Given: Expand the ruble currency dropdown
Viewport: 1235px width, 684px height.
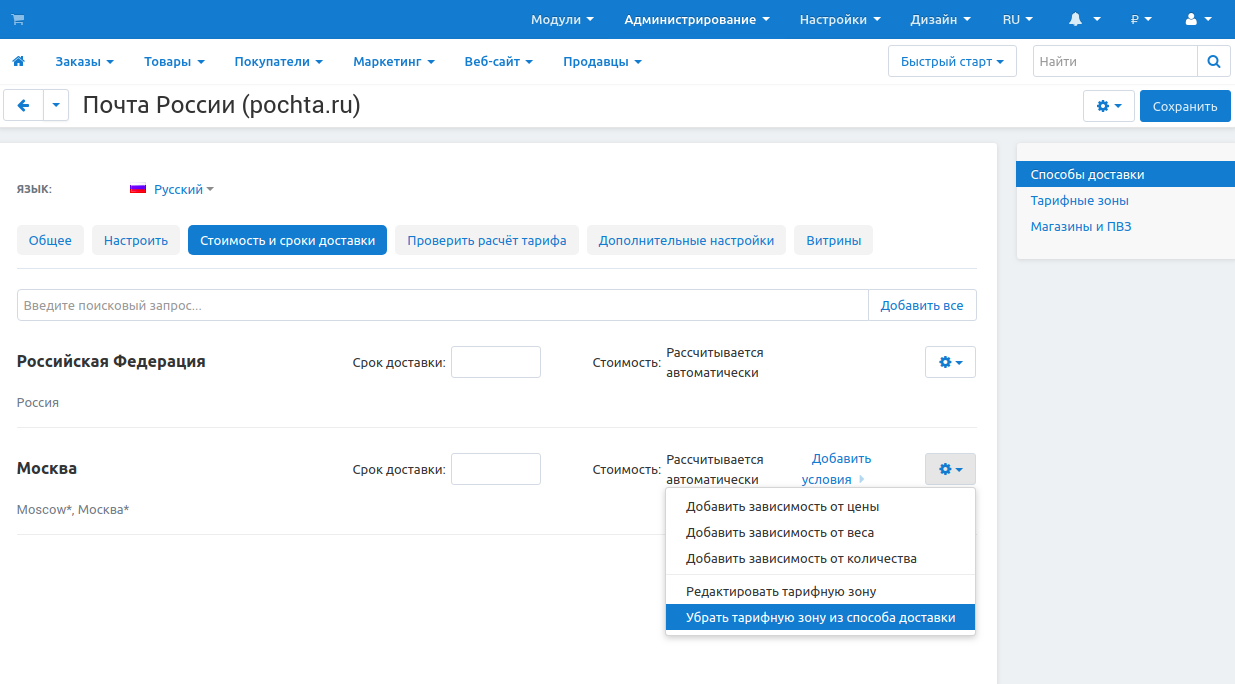Looking at the screenshot, I should pos(1141,19).
